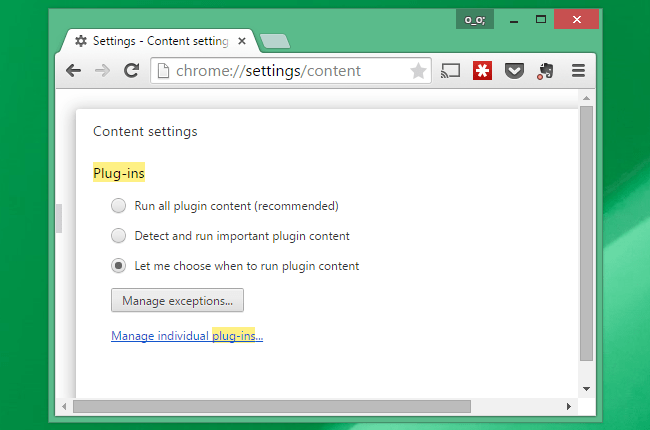The height and width of the screenshot is (430, 650).
Task: Open the LastPass red asterisk extension
Action: (x=482, y=71)
